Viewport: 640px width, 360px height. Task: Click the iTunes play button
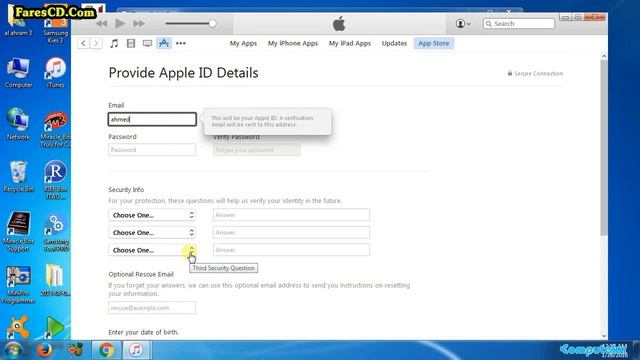tap(120, 23)
